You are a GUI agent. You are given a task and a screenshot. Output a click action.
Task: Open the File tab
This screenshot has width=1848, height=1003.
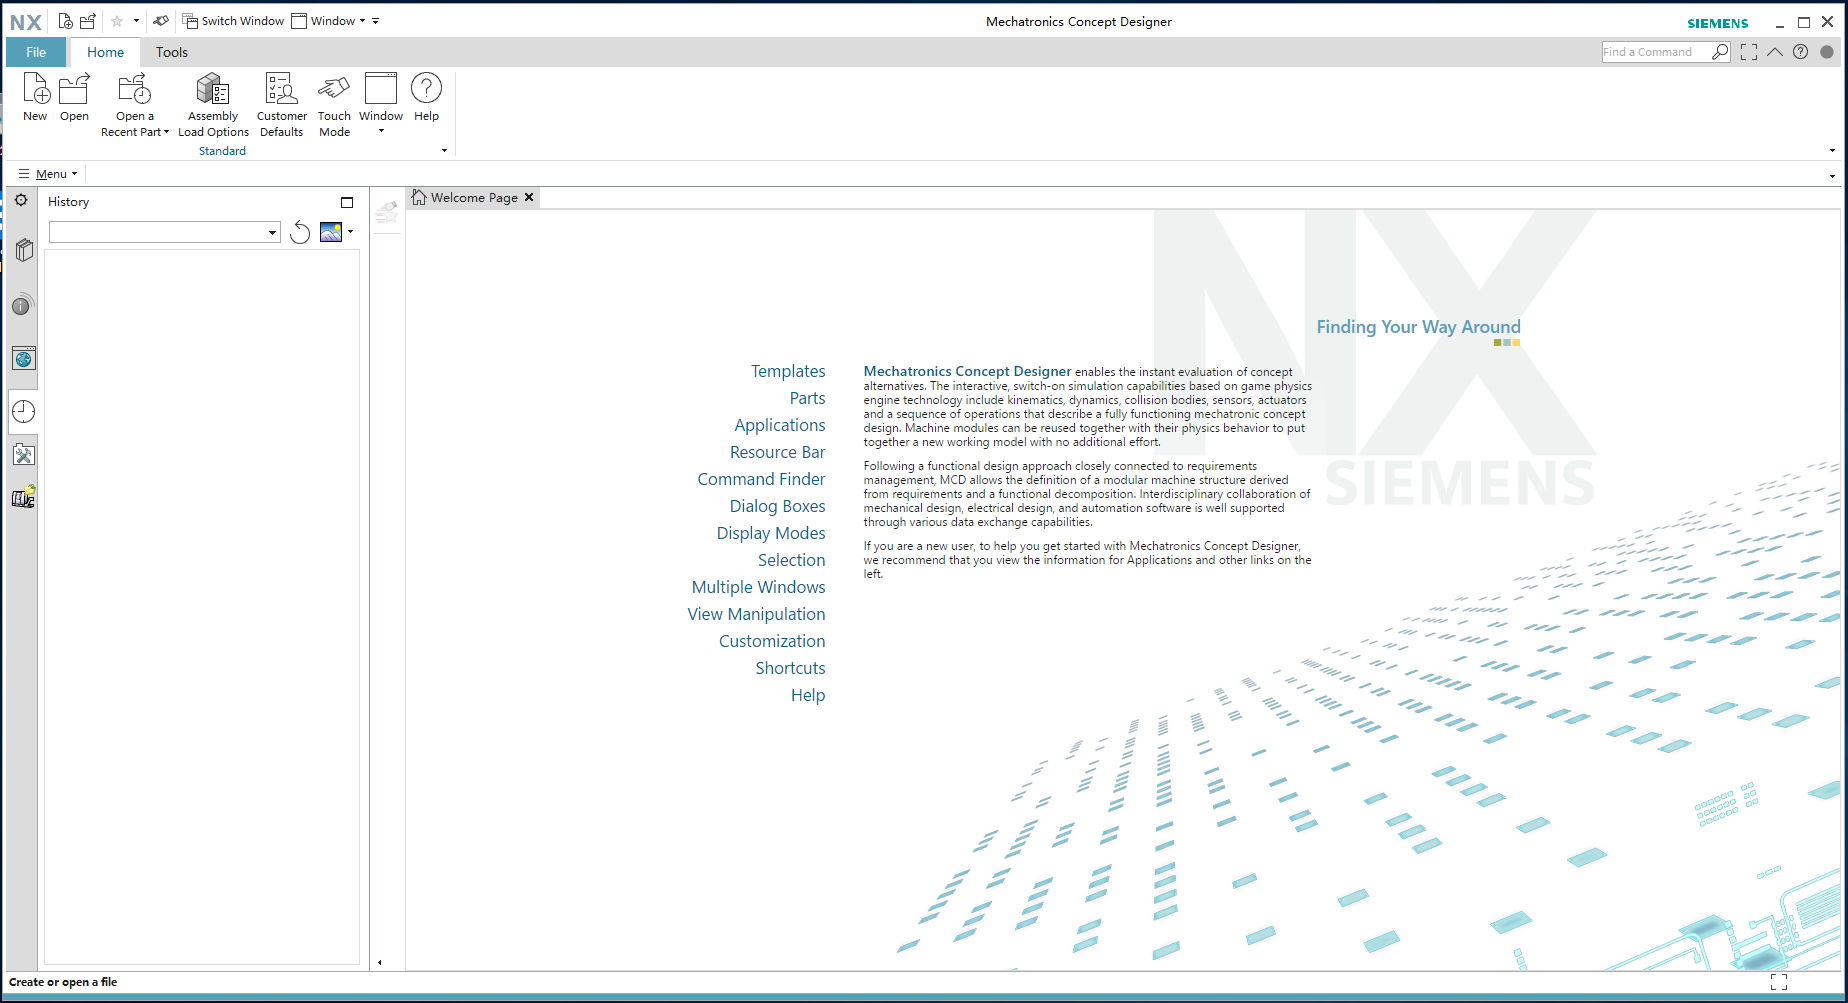[x=36, y=52]
